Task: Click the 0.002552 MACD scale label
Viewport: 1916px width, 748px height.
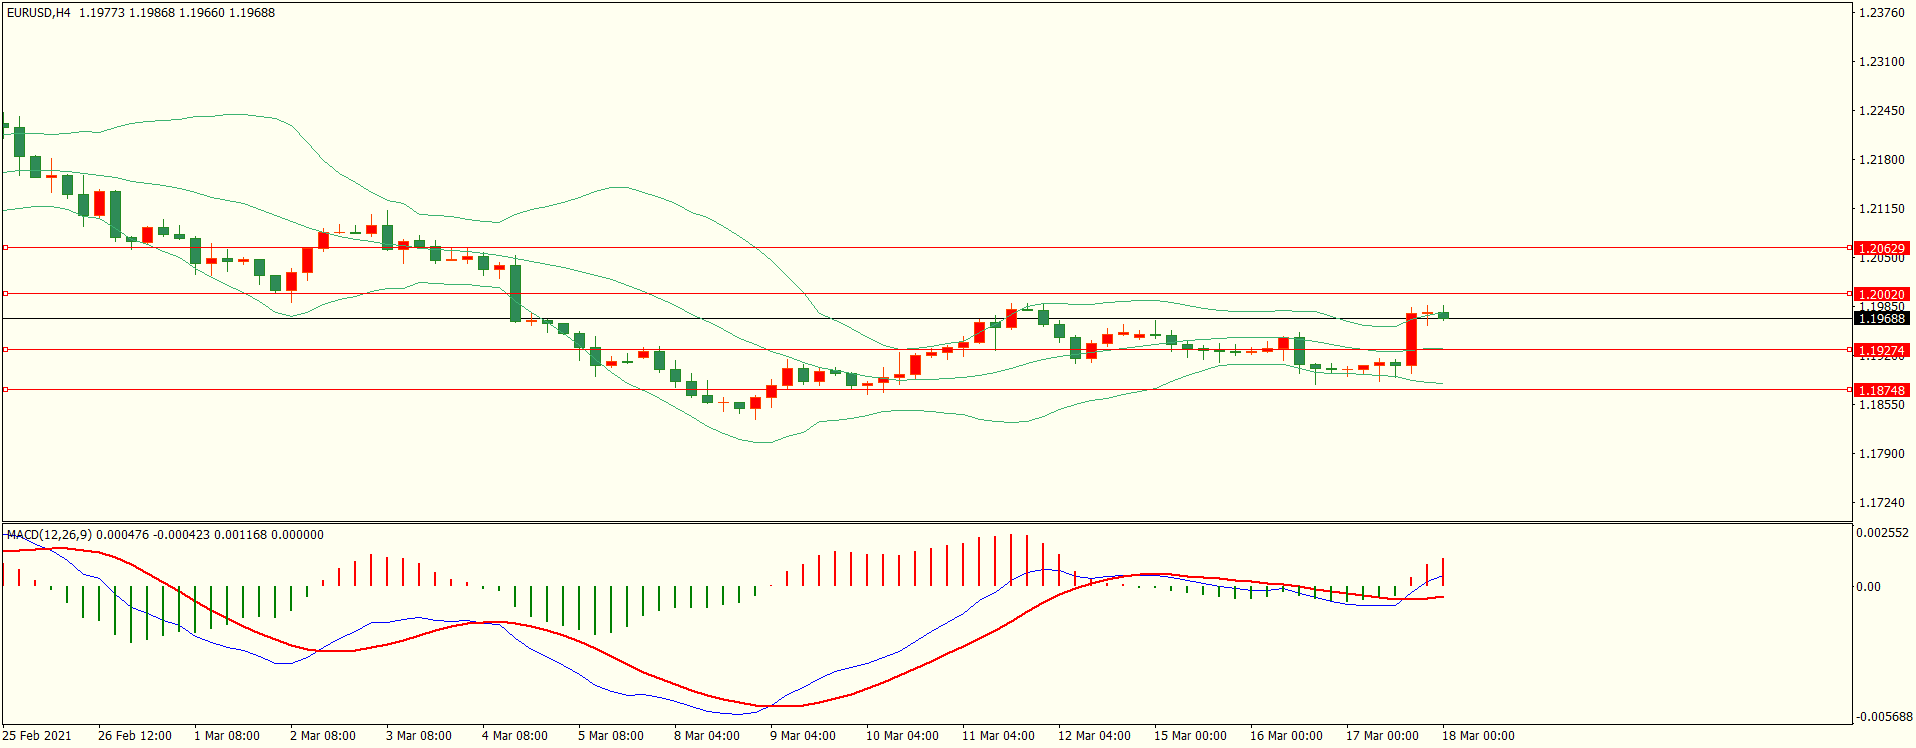Action: 1882,533
